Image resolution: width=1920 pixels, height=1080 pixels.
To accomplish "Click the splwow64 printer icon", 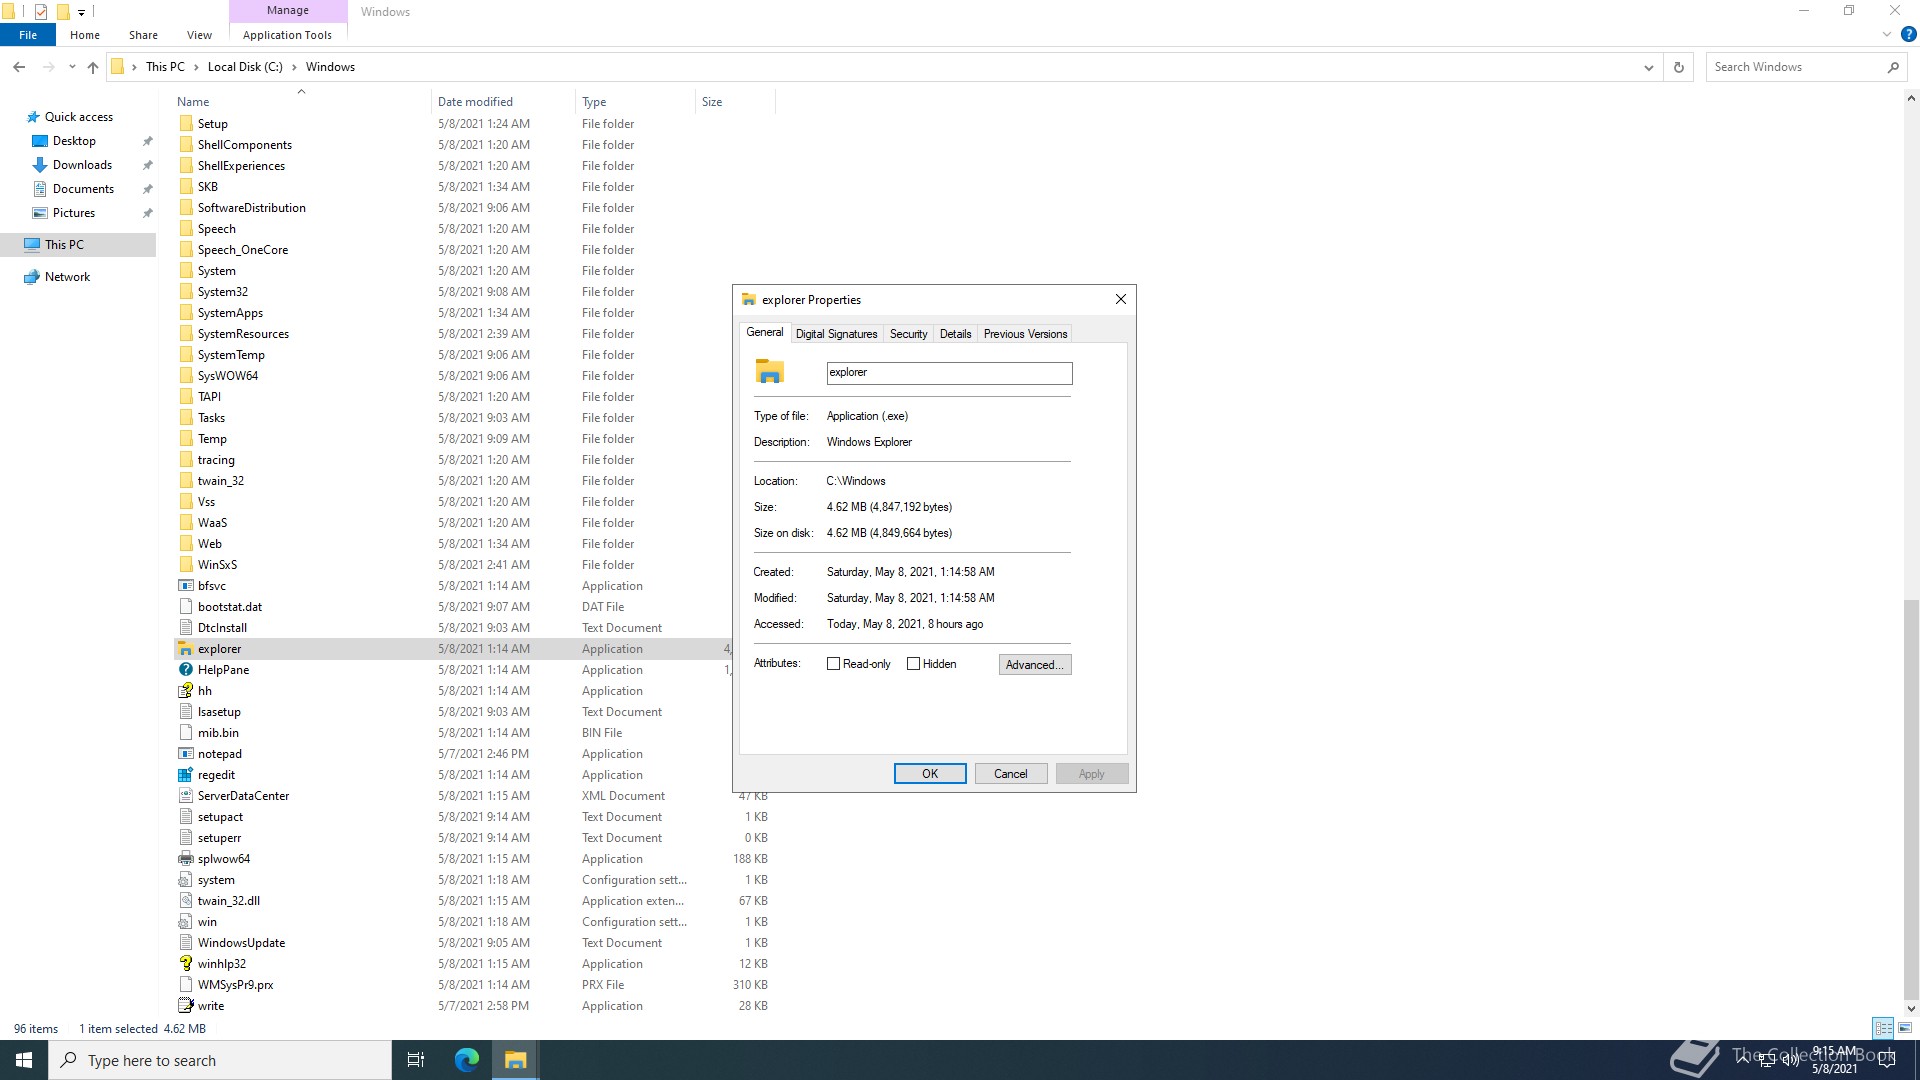I will 185,859.
